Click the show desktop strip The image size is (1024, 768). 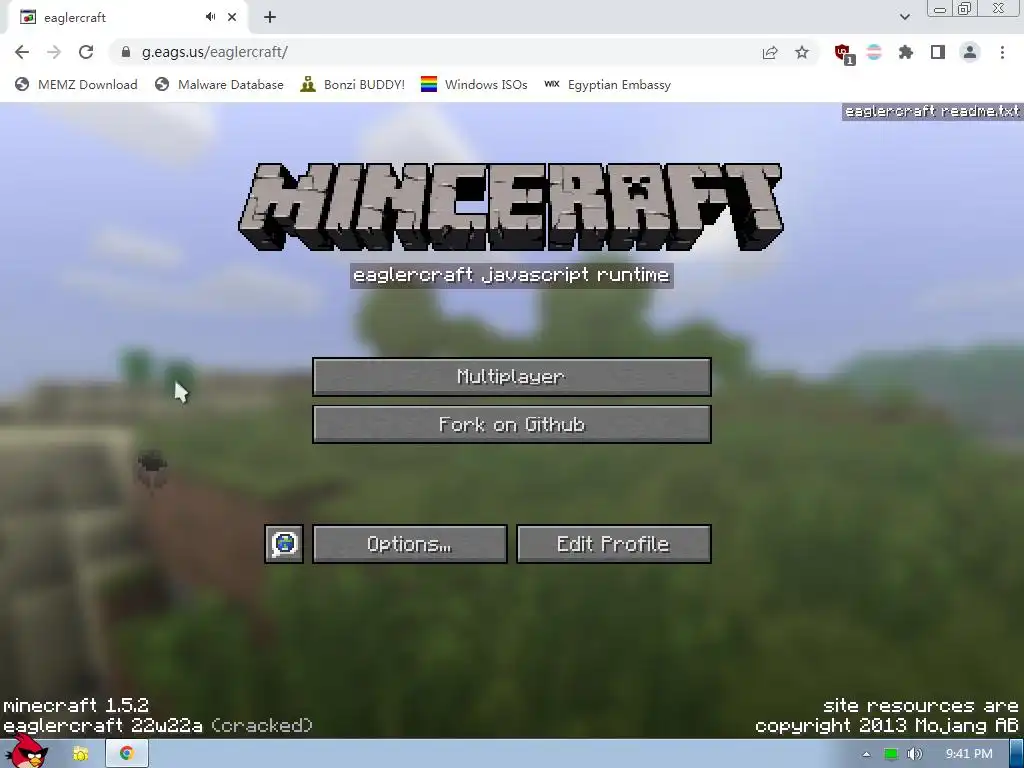1017,754
